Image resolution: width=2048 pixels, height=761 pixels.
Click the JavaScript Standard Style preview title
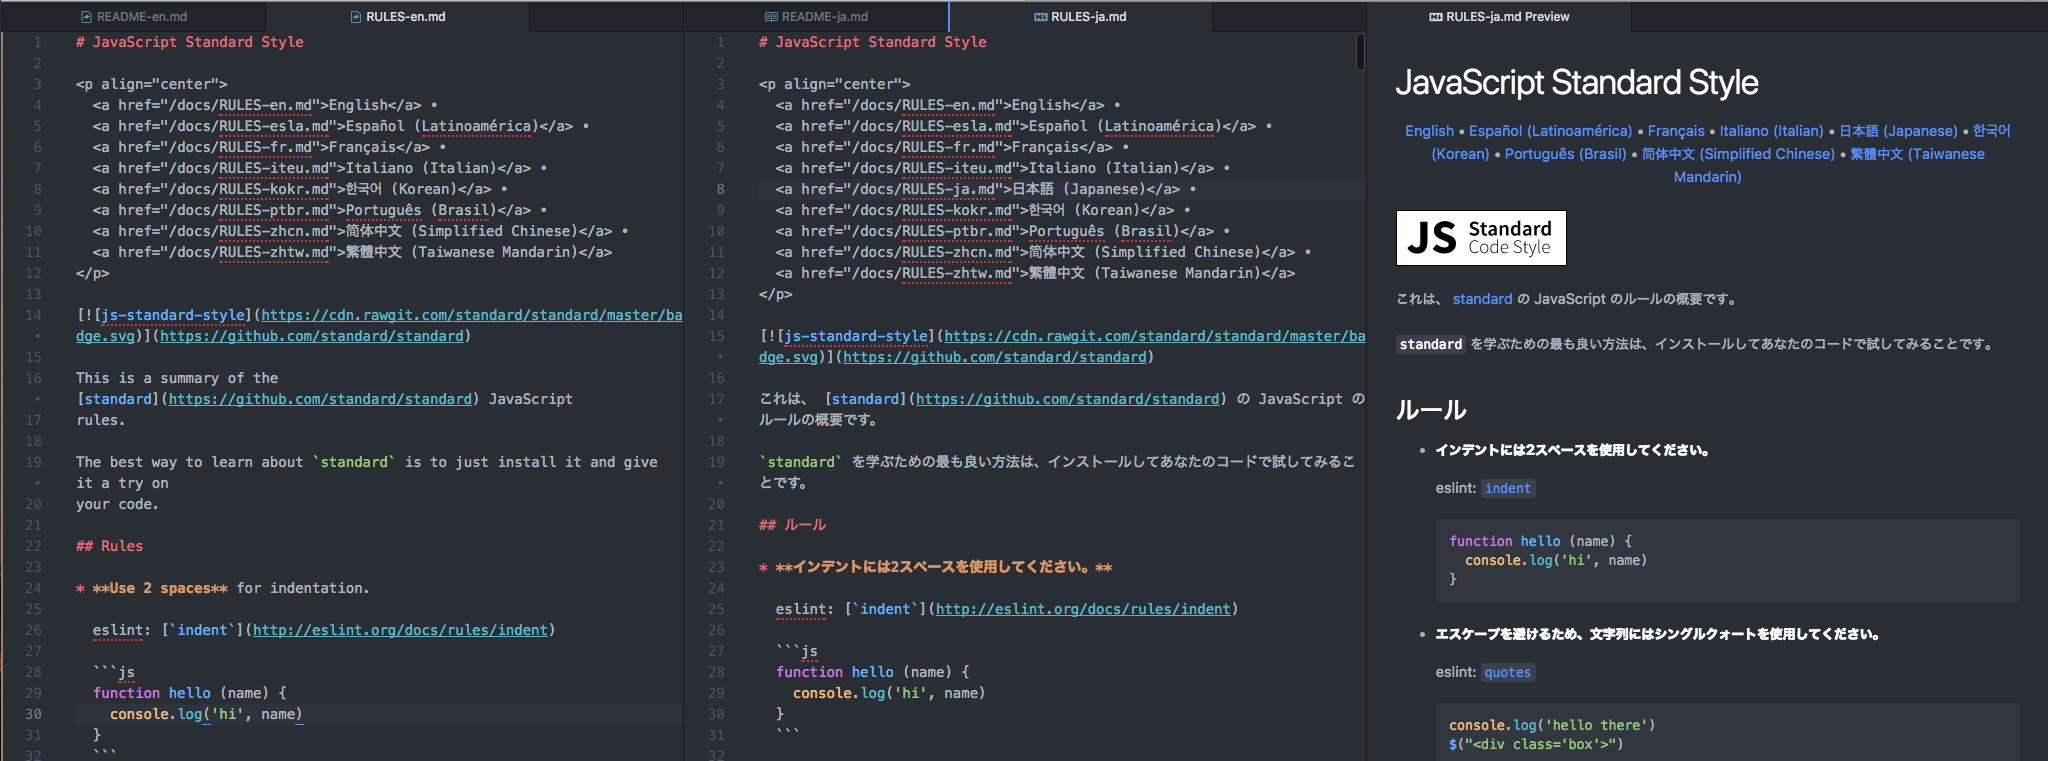[1576, 82]
